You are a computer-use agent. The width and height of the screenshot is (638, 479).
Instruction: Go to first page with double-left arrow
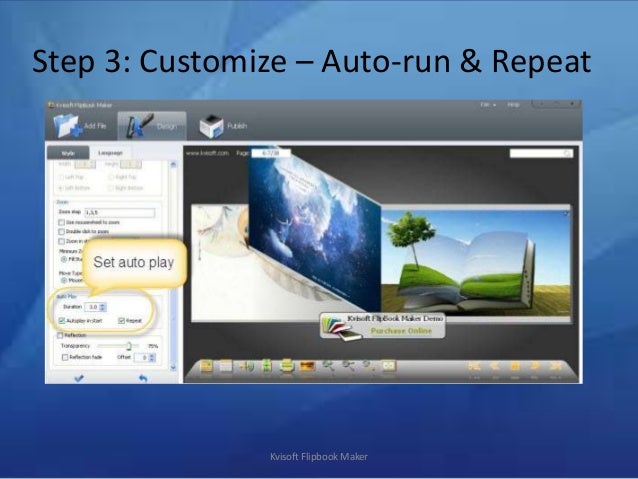(x=474, y=367)
